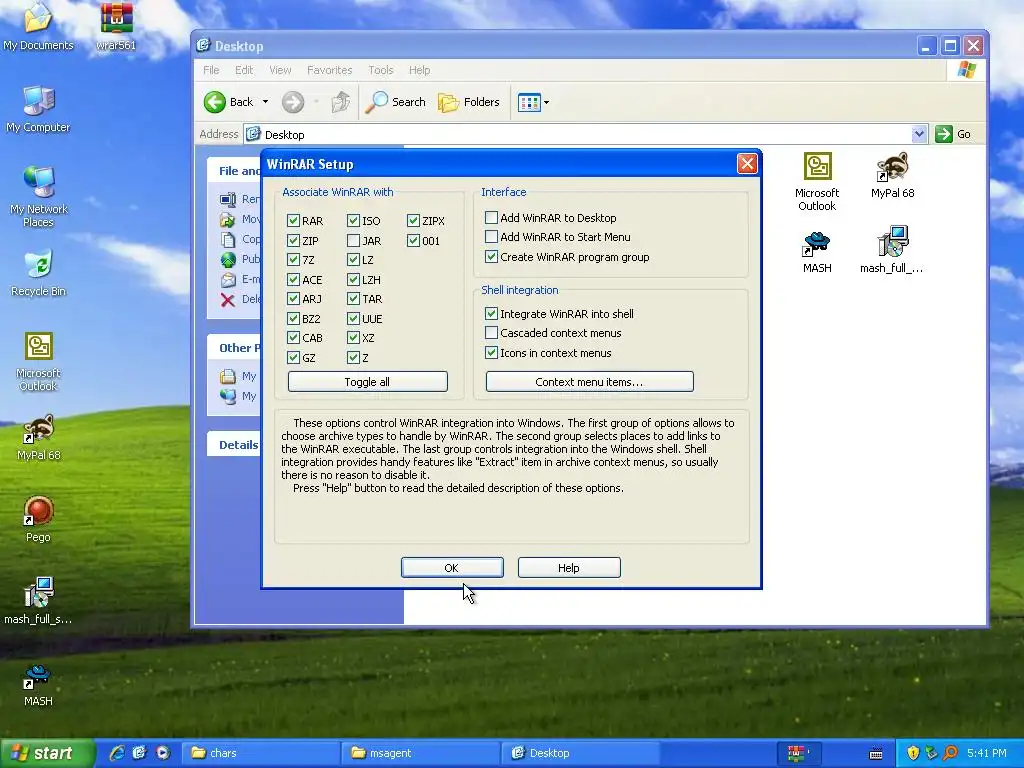Screen dimensions: 1024x768
Task: Click the Up folder toolbar icon
Action: click(340, 102)
